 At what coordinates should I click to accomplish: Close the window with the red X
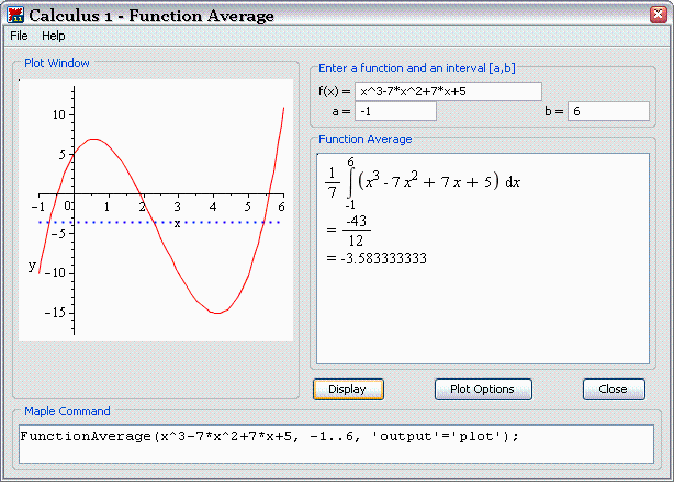click(657, 15)
